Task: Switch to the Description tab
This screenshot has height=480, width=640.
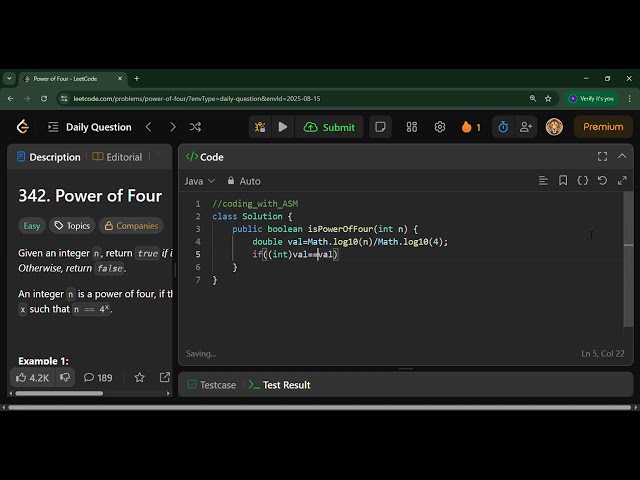Action: (49, 157)
